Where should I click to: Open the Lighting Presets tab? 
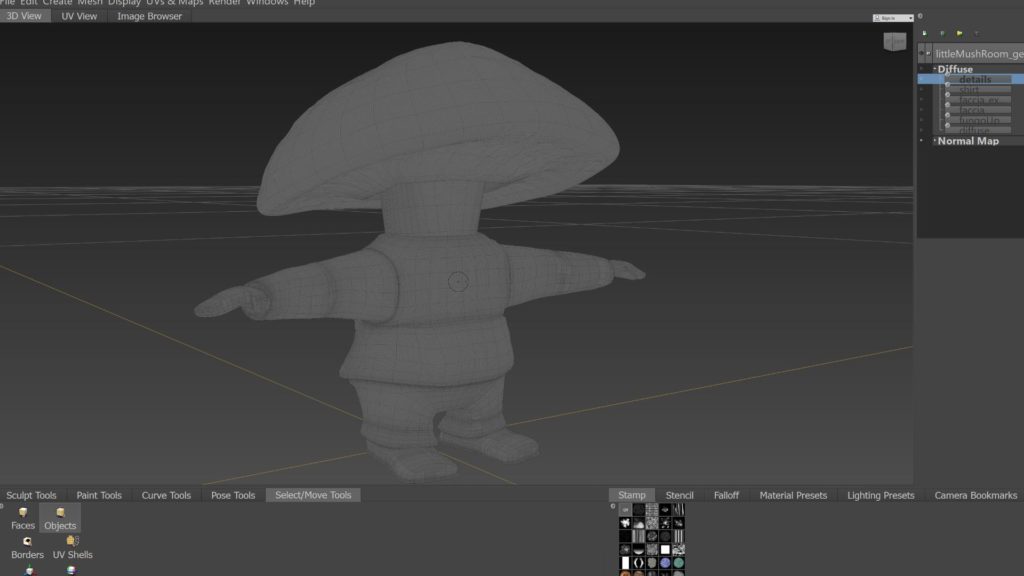pyautogui.click(x=881, y=495)
